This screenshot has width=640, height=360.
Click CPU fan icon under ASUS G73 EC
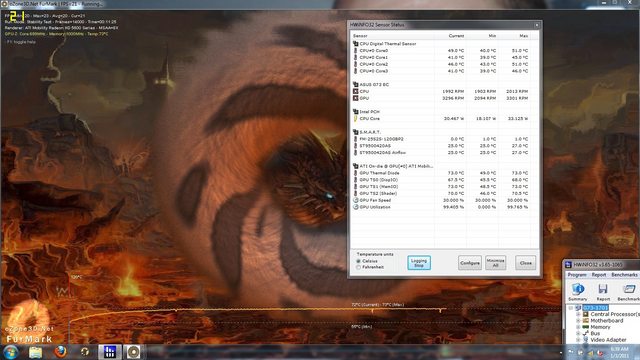[x=356, y=91]
